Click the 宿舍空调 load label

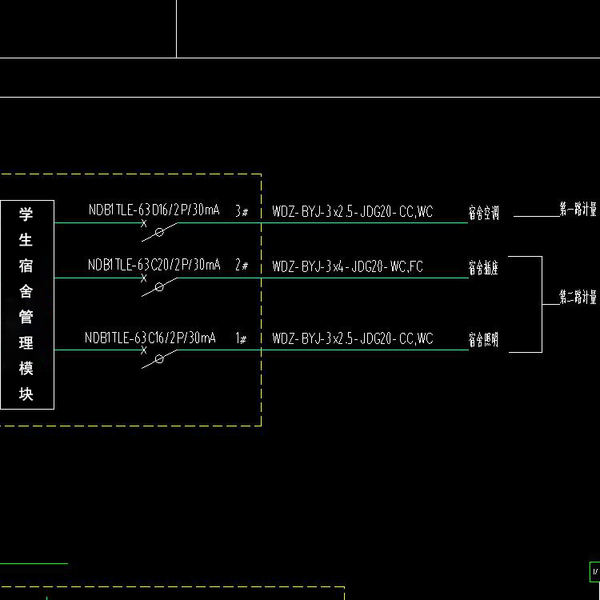click(484, 213)
